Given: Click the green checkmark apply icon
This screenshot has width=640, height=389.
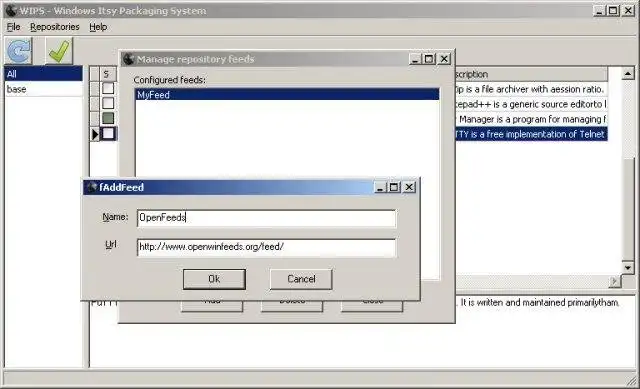Looking at the screenshot, I should [x=59, y=51].
